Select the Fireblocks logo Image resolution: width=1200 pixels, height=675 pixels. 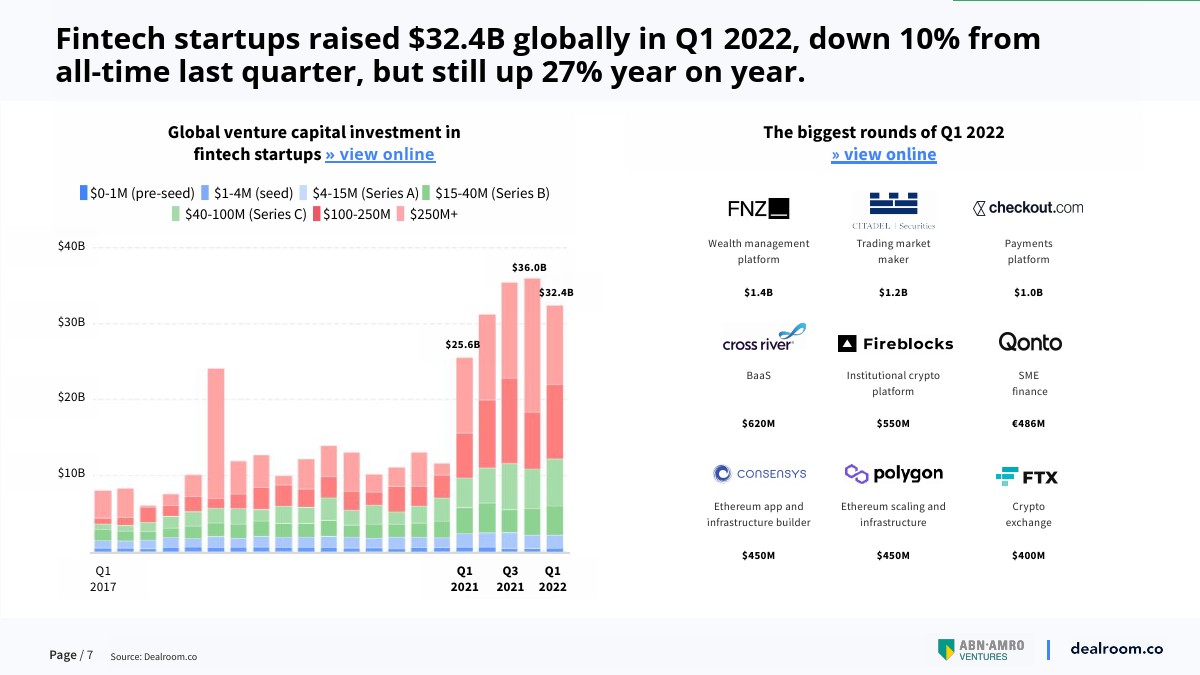point(894,344)
